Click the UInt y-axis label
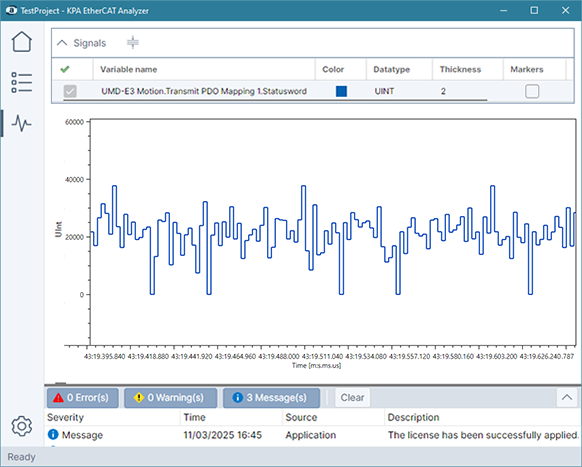582x467 pixels. click(x=58, y=229)
